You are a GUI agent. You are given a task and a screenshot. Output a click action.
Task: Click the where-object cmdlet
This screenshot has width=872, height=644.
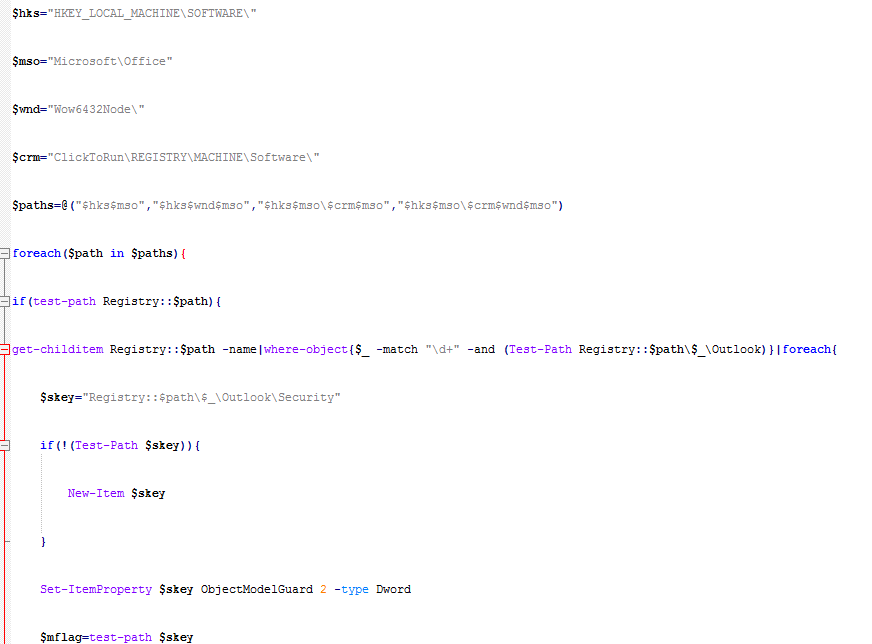coord(305,349)
